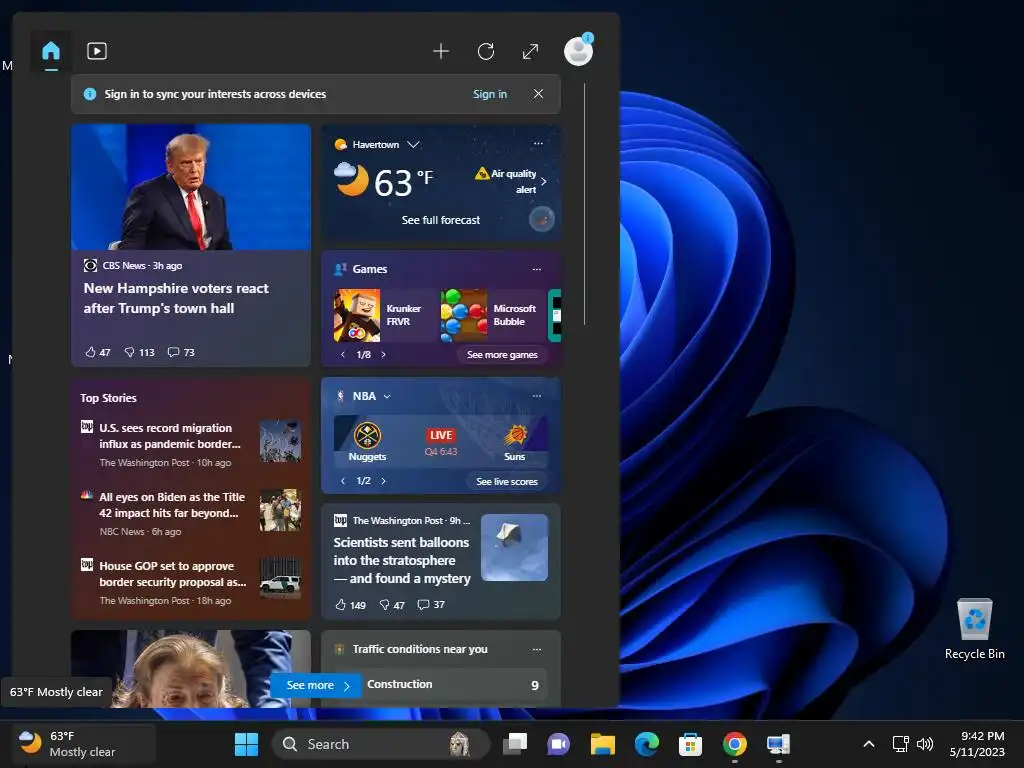Image resolution: width=1024 pixels, height=768 pixels.
Task: Expand widgets panel to full view
Action: (x=530, y=51)
